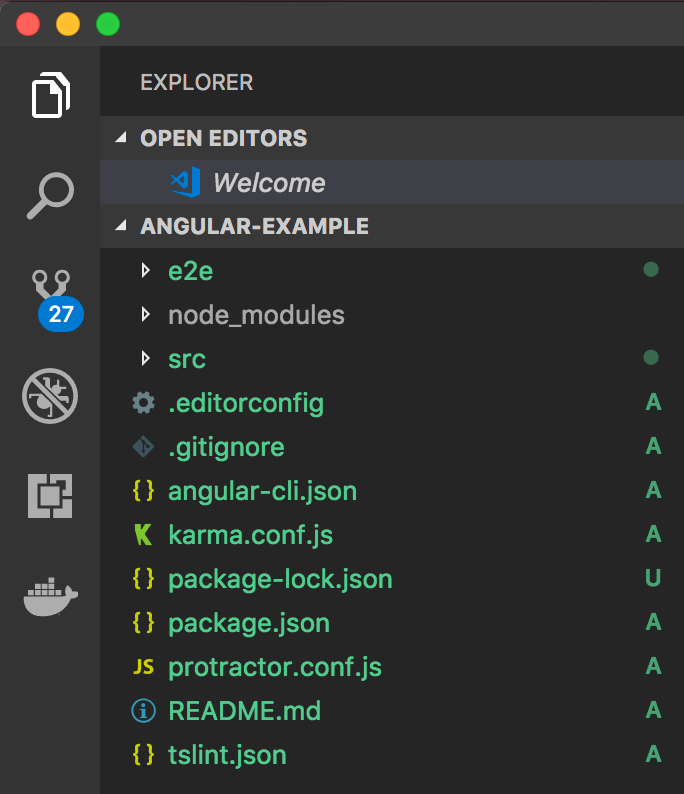Click the OPEN EDITORS header label
Viewport: 684px width, 794px height.
point(223,138)
